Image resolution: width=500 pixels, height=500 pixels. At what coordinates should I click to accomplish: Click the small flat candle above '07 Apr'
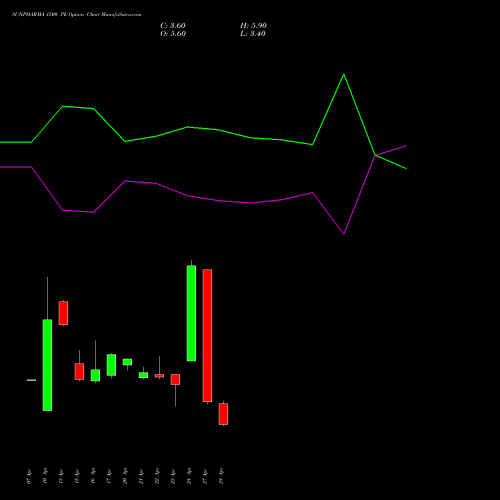point(31,380)
